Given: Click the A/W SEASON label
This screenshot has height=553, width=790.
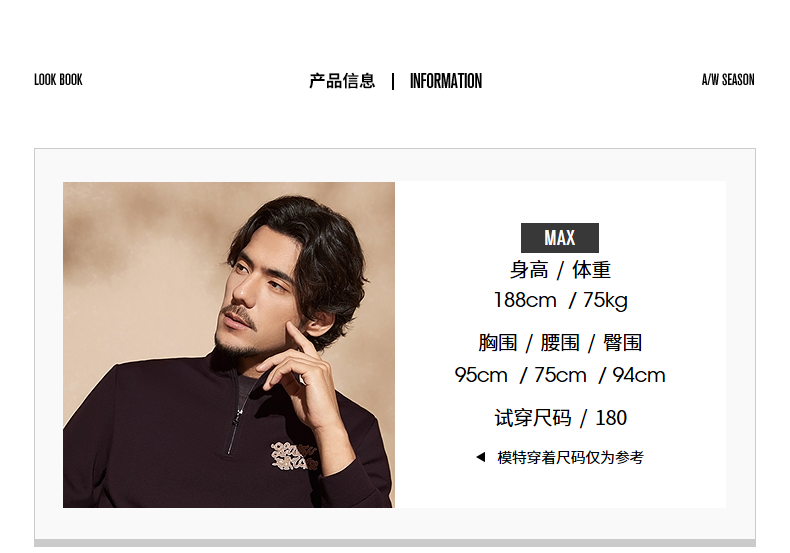Looking at the screenshot, I should (x=728, y=80).
